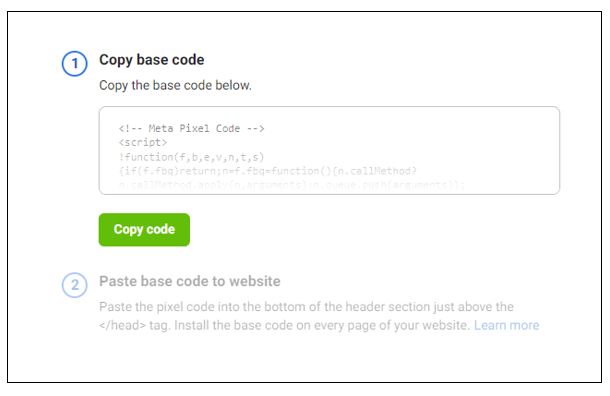Open the Learn more link
610x396 pixels.
pos(506,325)
